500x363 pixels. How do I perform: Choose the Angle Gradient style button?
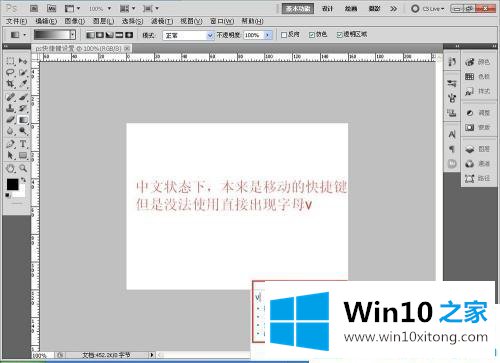coord(110,35)
